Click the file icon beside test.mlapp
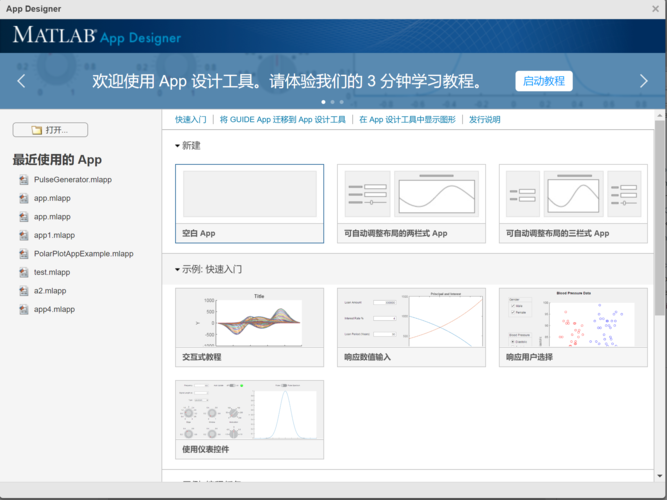667x500 pixels. click(24, 272)
